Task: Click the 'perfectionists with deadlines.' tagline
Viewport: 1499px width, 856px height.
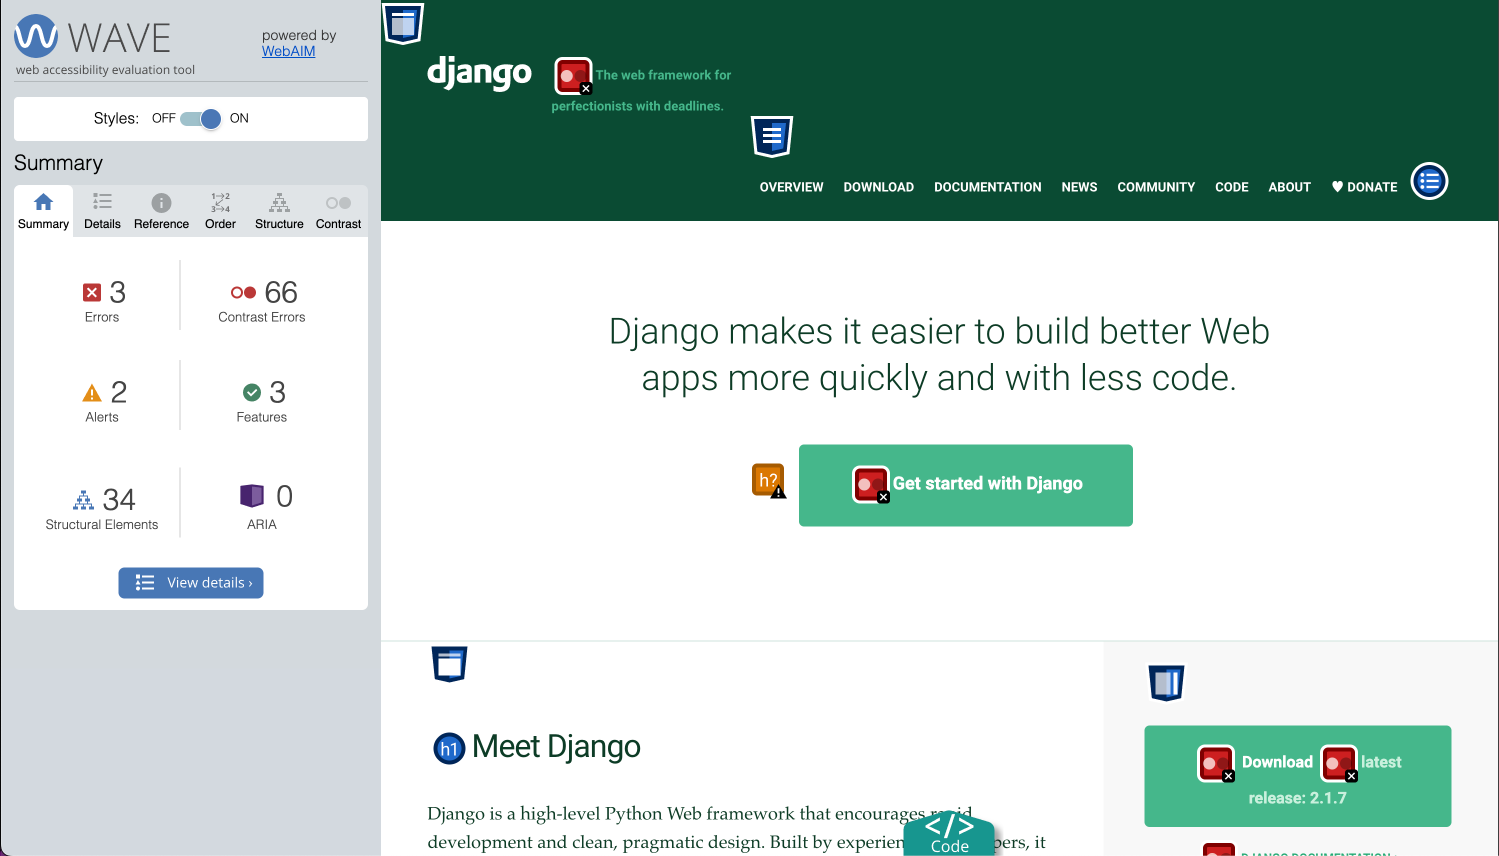Action: (x=637, y=106)
